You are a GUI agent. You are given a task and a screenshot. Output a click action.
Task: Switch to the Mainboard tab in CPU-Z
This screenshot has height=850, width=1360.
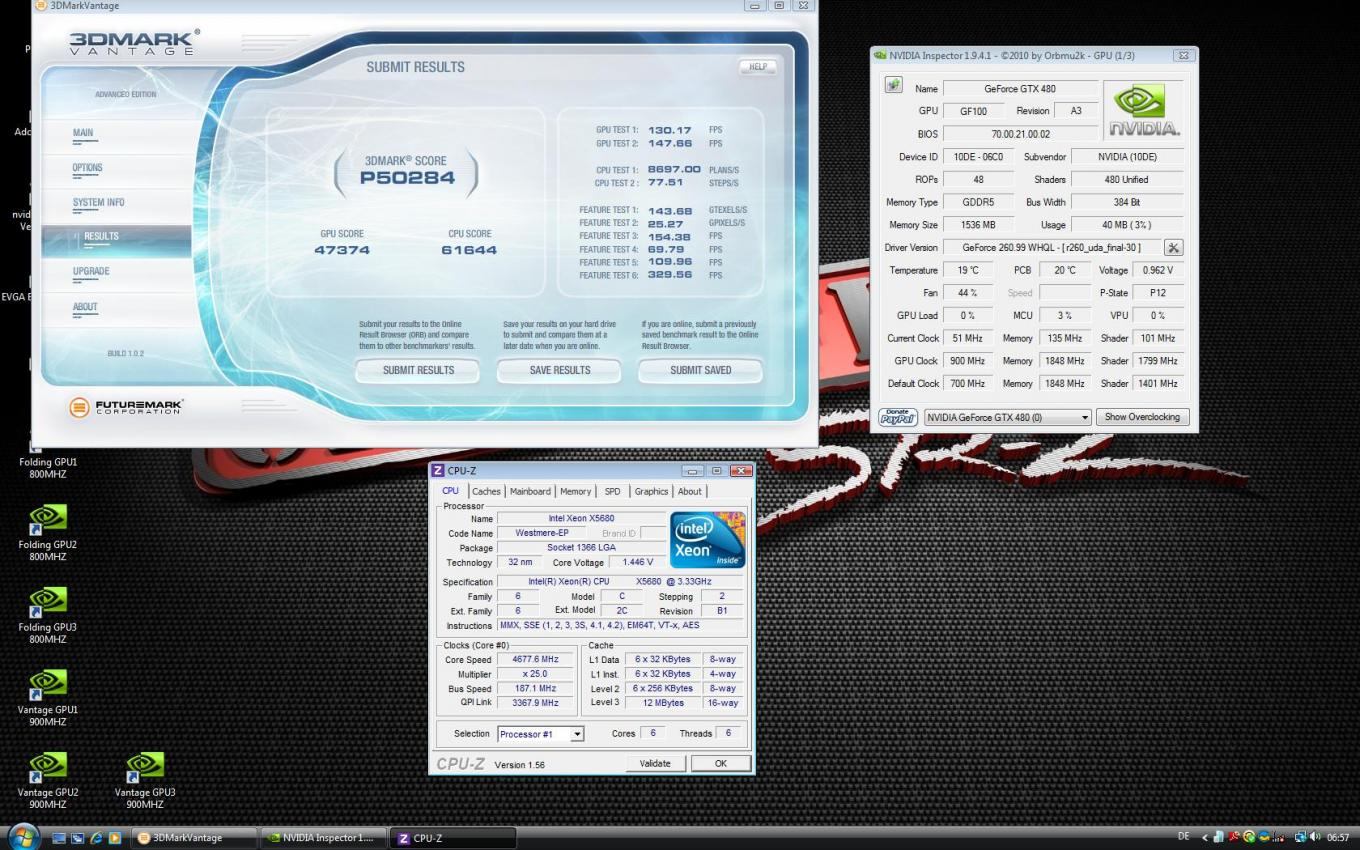(x=530, y=491)
